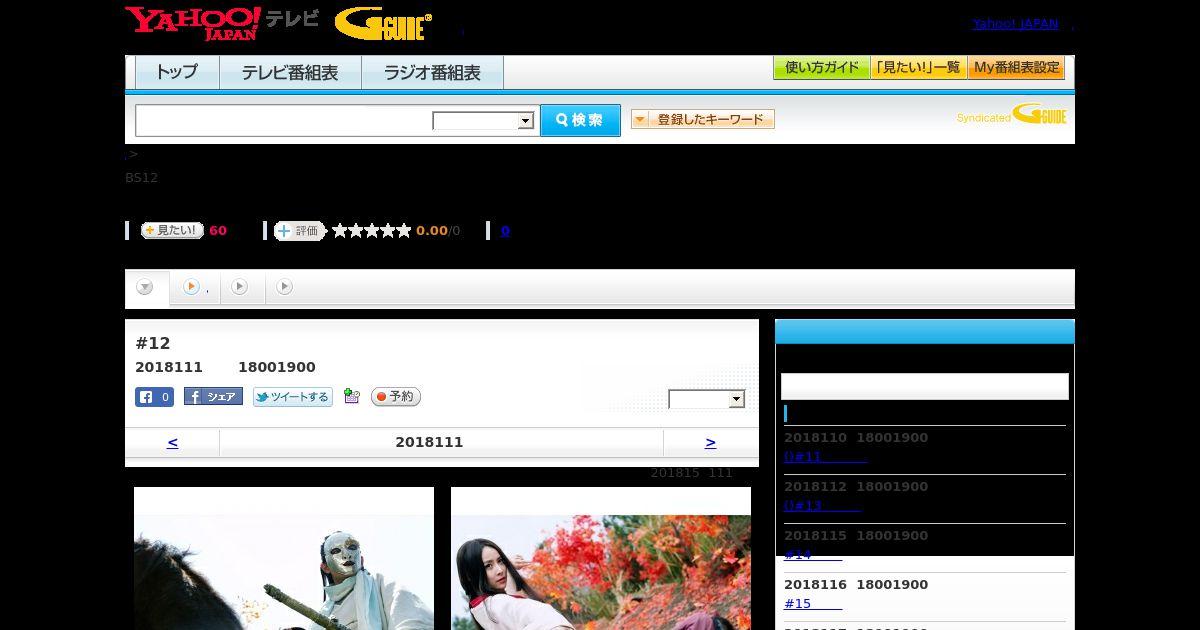Open the ラジオ番組表 tab

(x=432, y=72)
